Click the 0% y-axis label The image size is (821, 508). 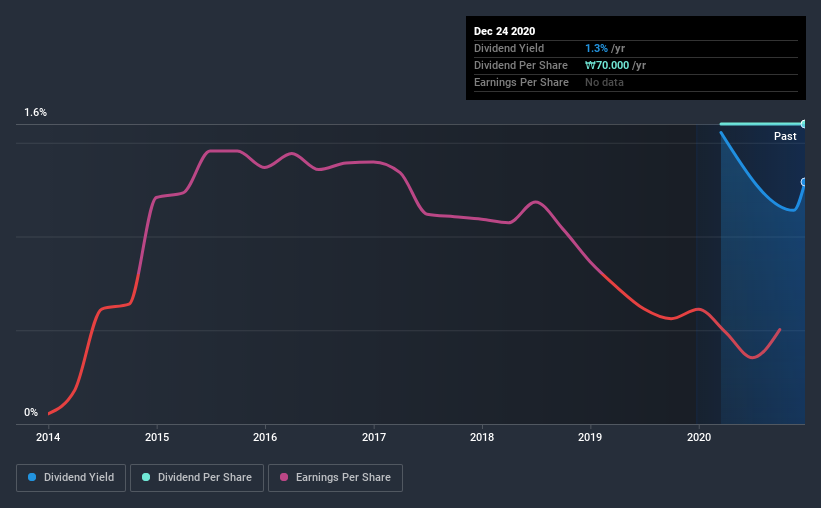(x=31, y=412)
